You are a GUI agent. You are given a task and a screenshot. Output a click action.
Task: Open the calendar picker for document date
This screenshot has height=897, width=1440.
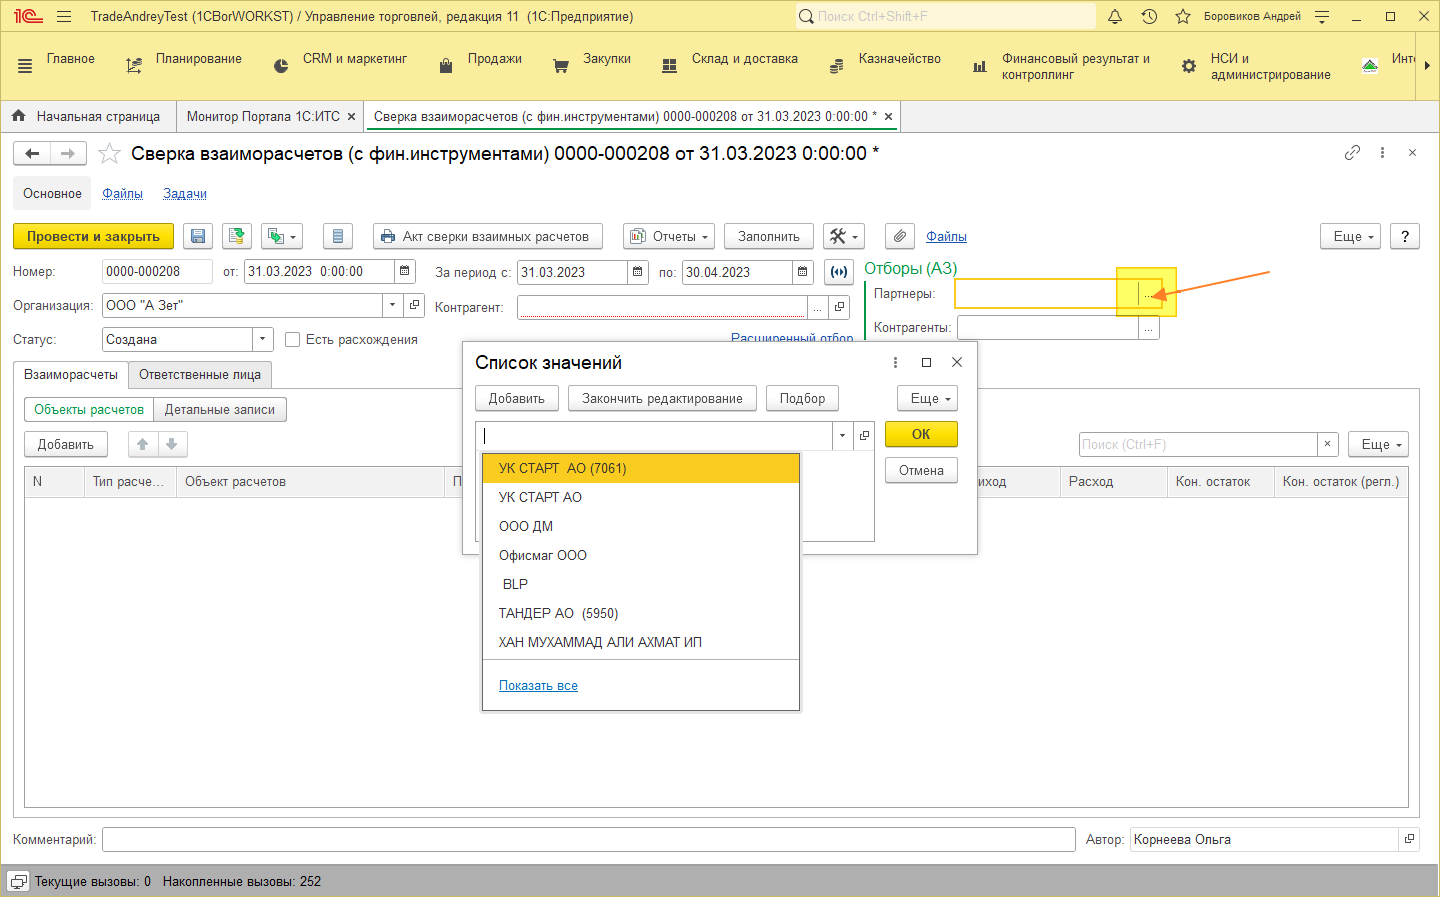tap(405, 271)
